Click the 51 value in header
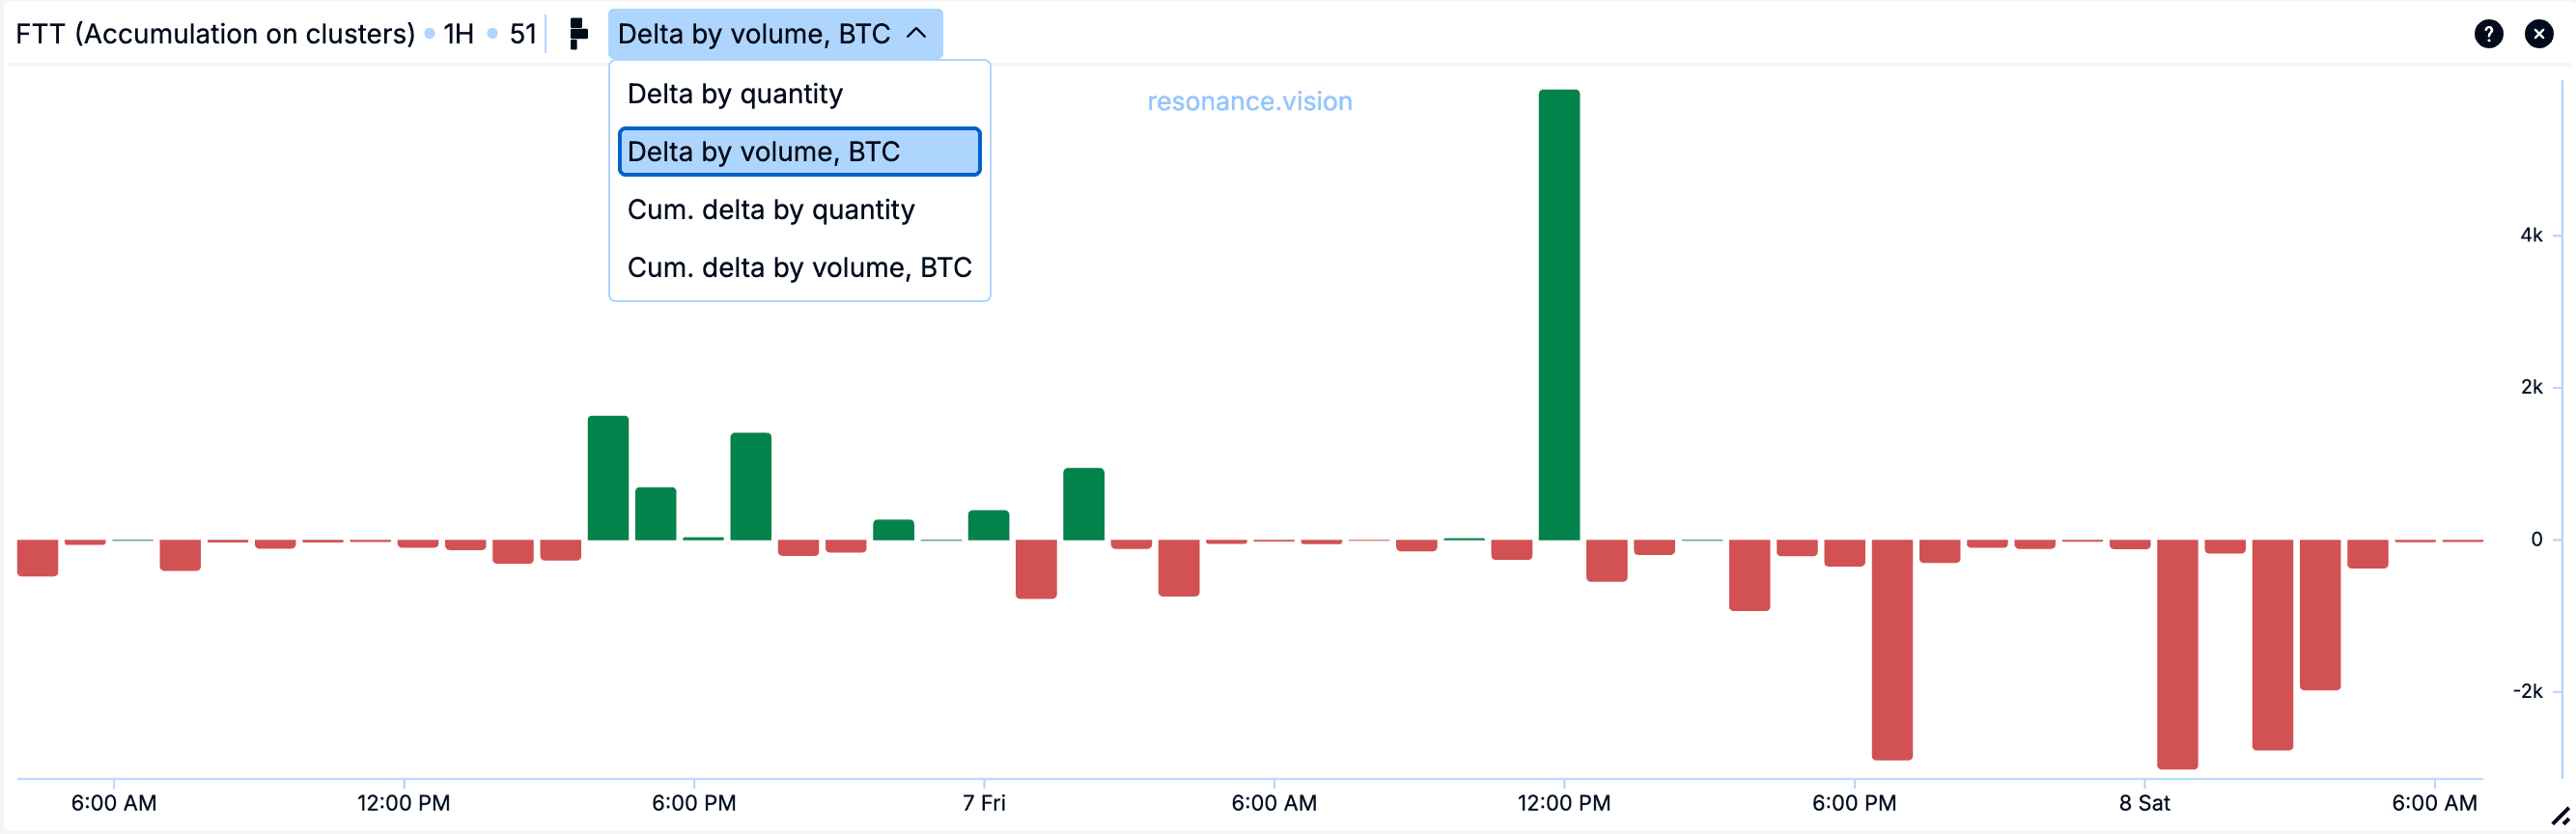 (522, 34)
